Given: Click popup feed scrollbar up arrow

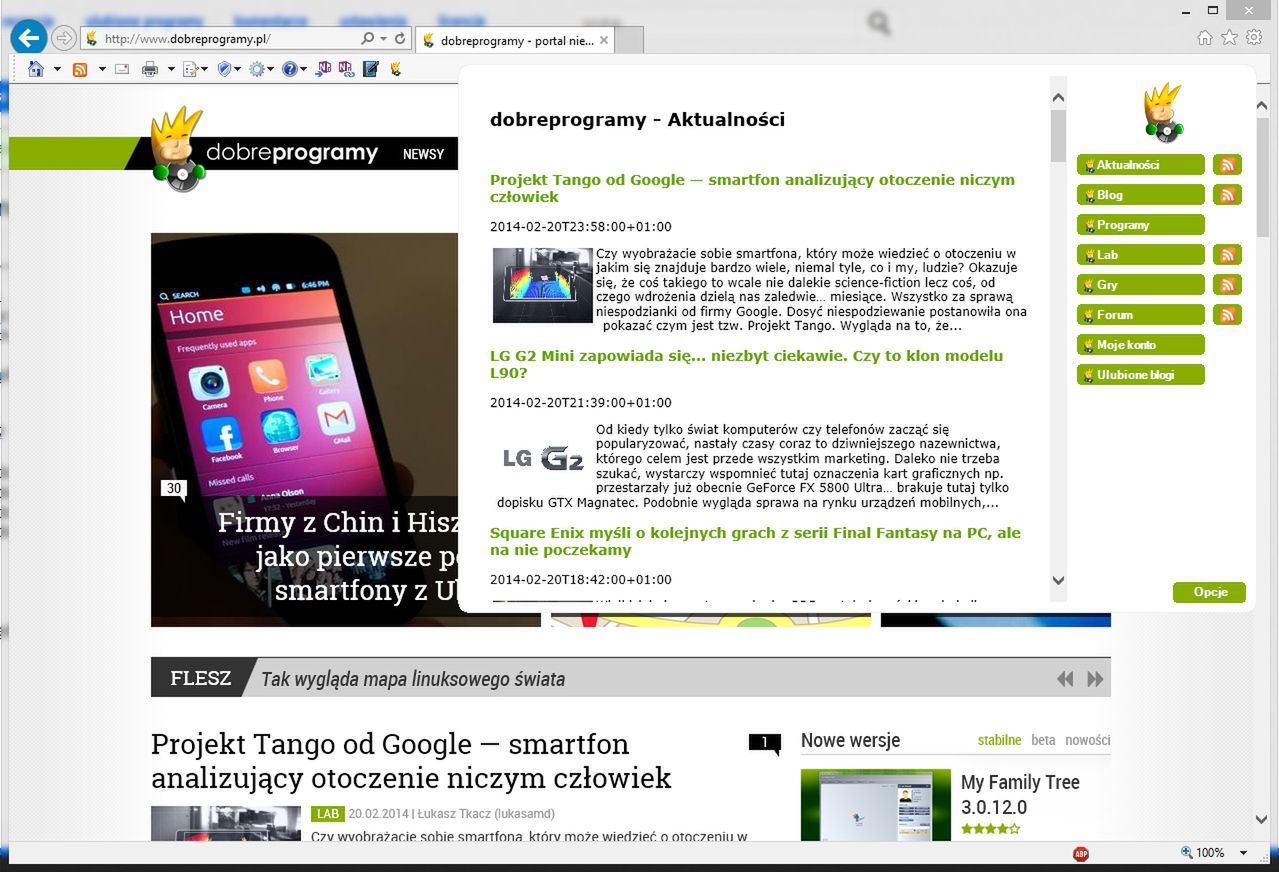Looking at the screenshot, I should click(1059, 97).
